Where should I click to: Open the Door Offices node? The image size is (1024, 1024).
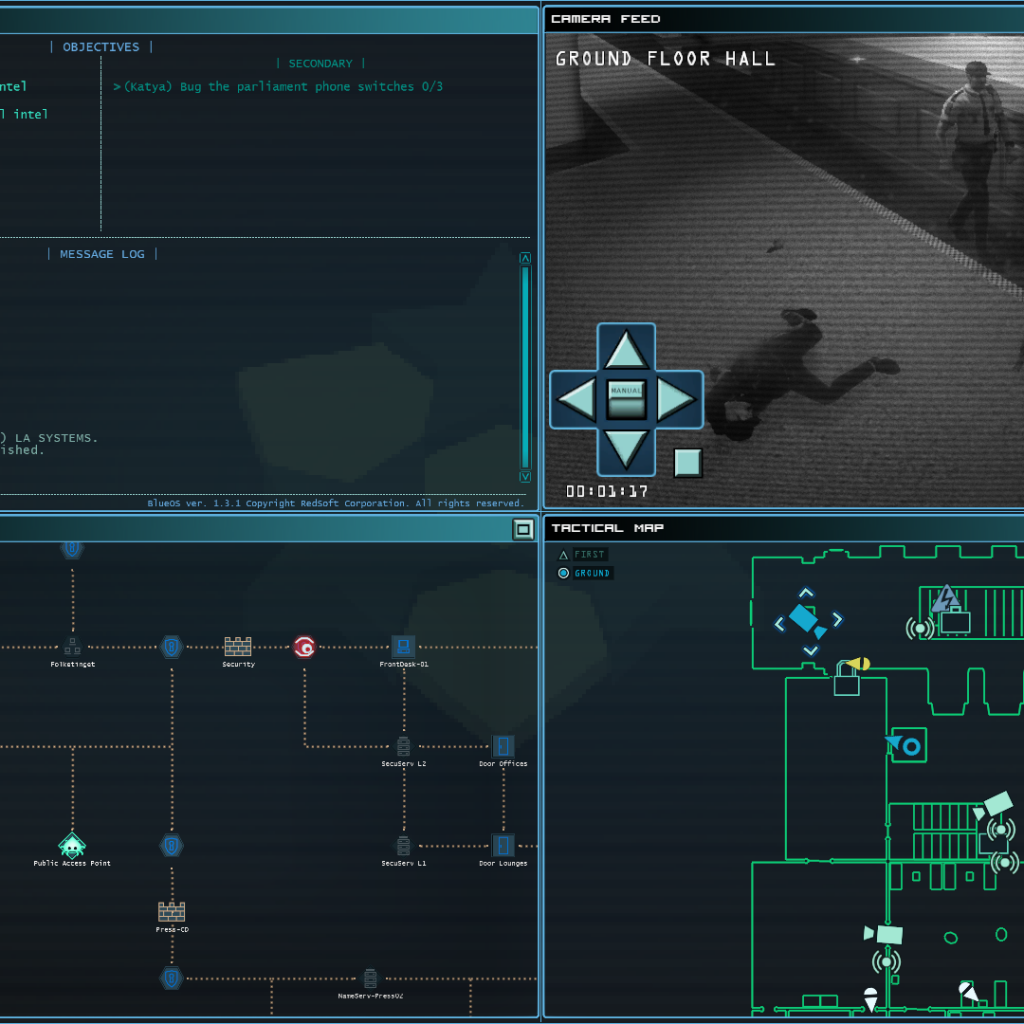tap(503, 747)
